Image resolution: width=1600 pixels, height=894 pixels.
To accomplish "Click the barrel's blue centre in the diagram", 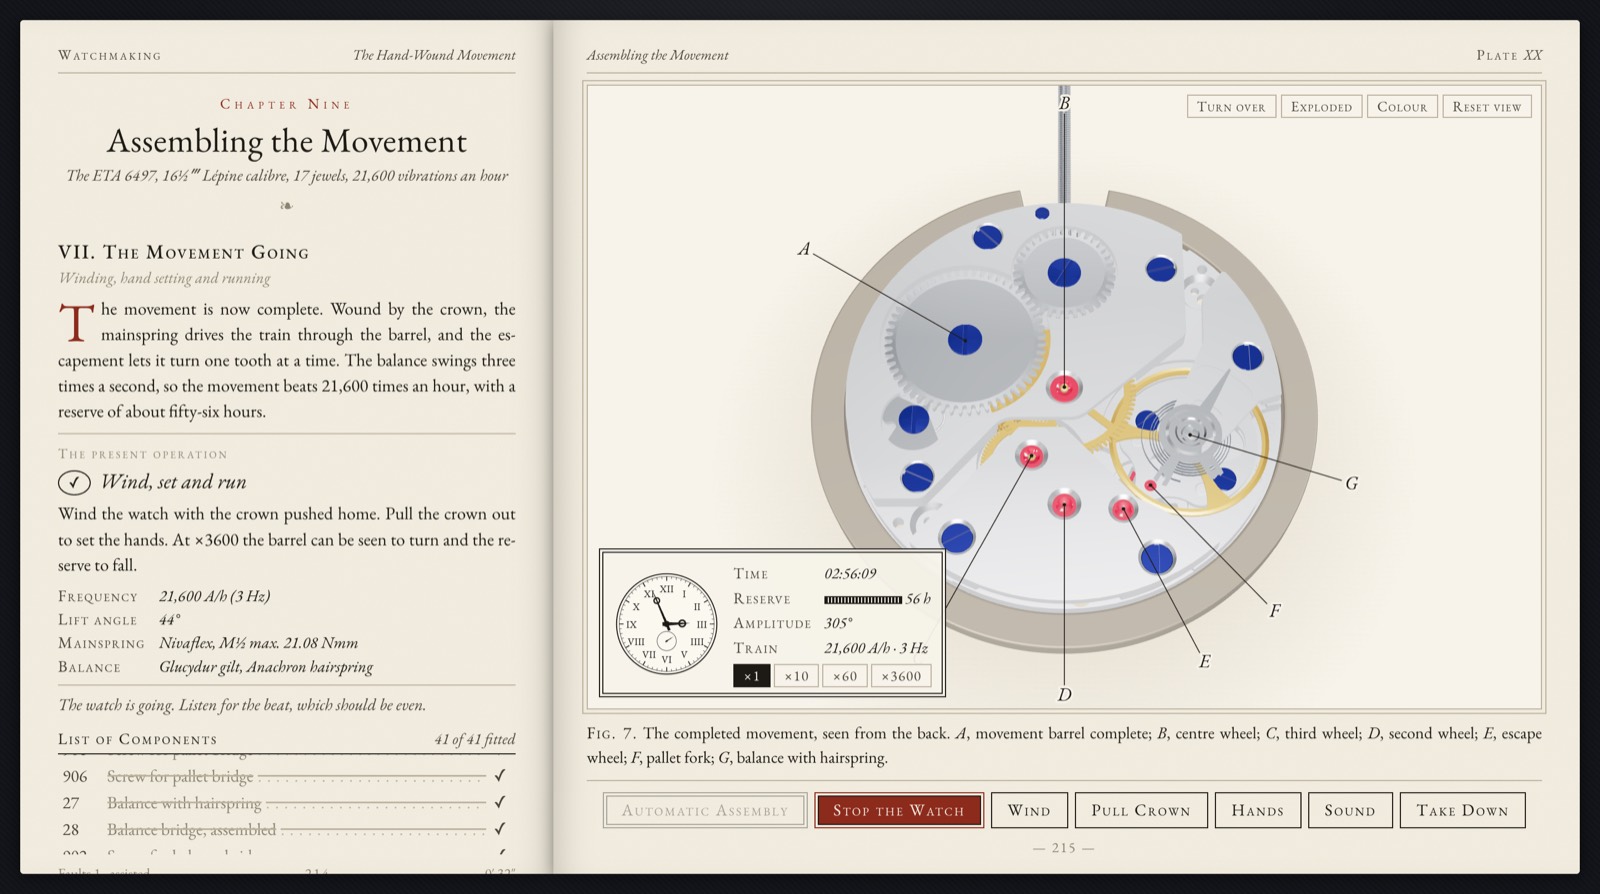I will [965, 339].
